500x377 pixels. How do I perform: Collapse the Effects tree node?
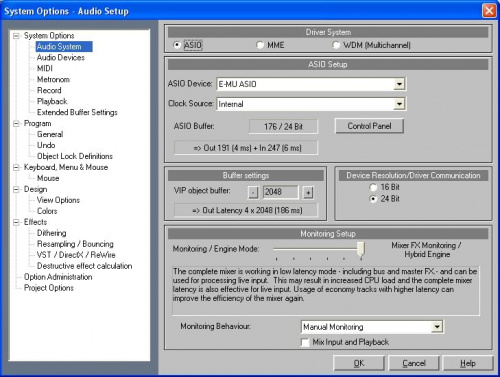click(x=16, y=222)
